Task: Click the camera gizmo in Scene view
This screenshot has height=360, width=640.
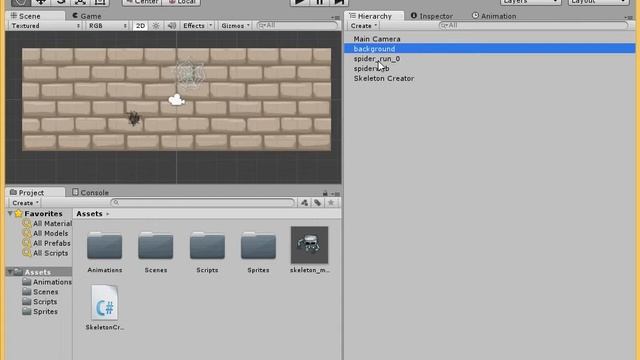Action: click(177, 100)
